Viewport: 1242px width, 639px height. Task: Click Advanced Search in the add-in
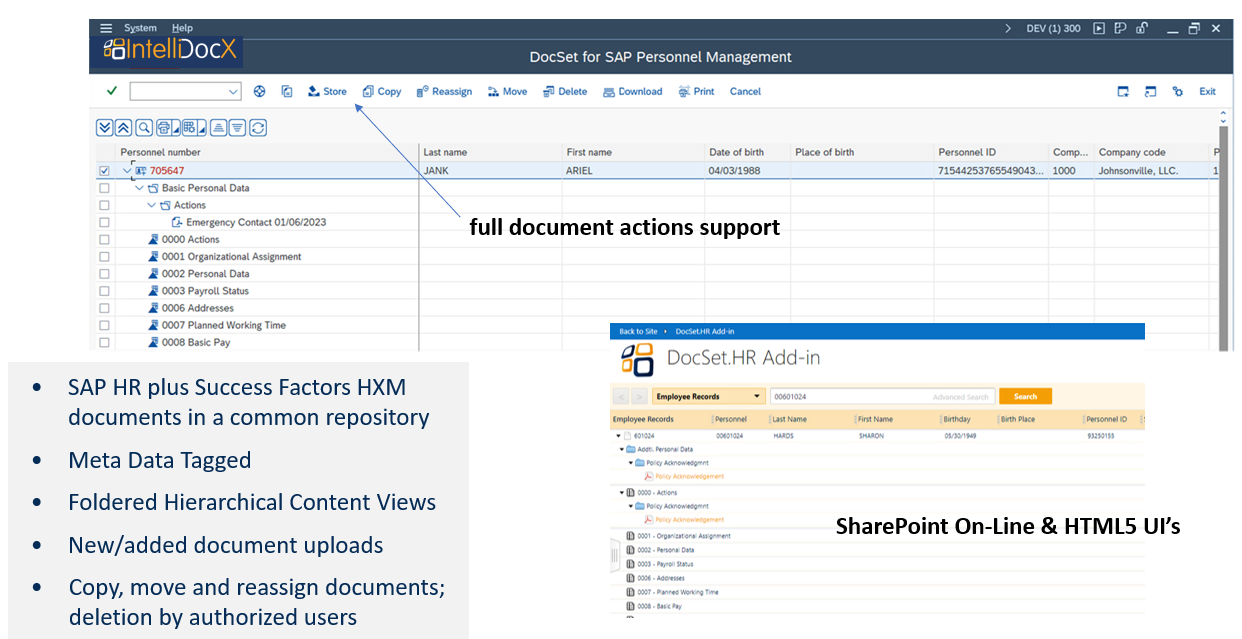(x=962, y=397)
